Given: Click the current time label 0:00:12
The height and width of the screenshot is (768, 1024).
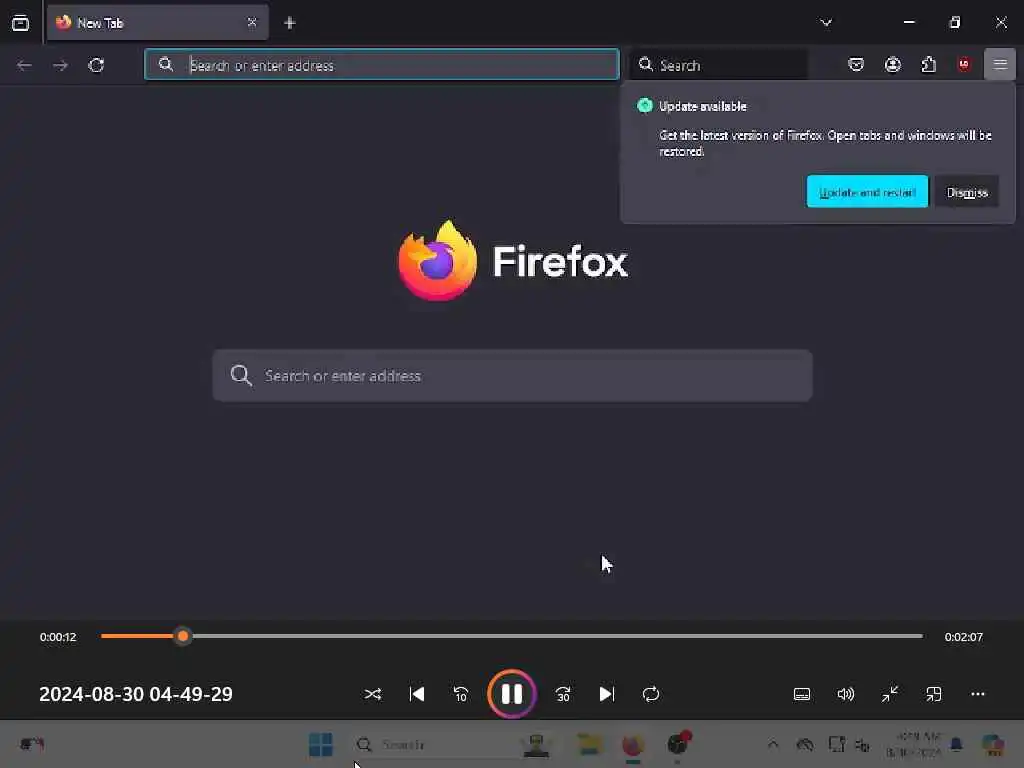Looking at the screenshot, I should coord(58,637).
